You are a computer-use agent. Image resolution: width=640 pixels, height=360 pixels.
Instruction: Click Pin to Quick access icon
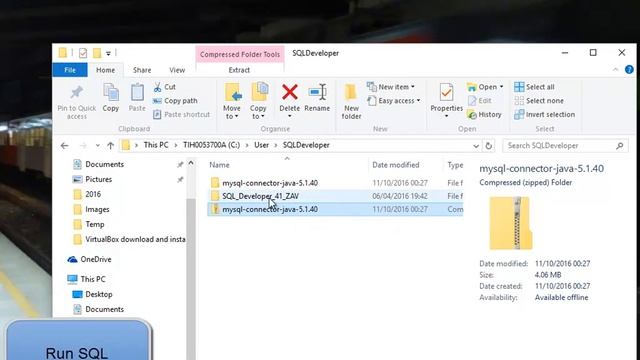click(x=76, y=93)
